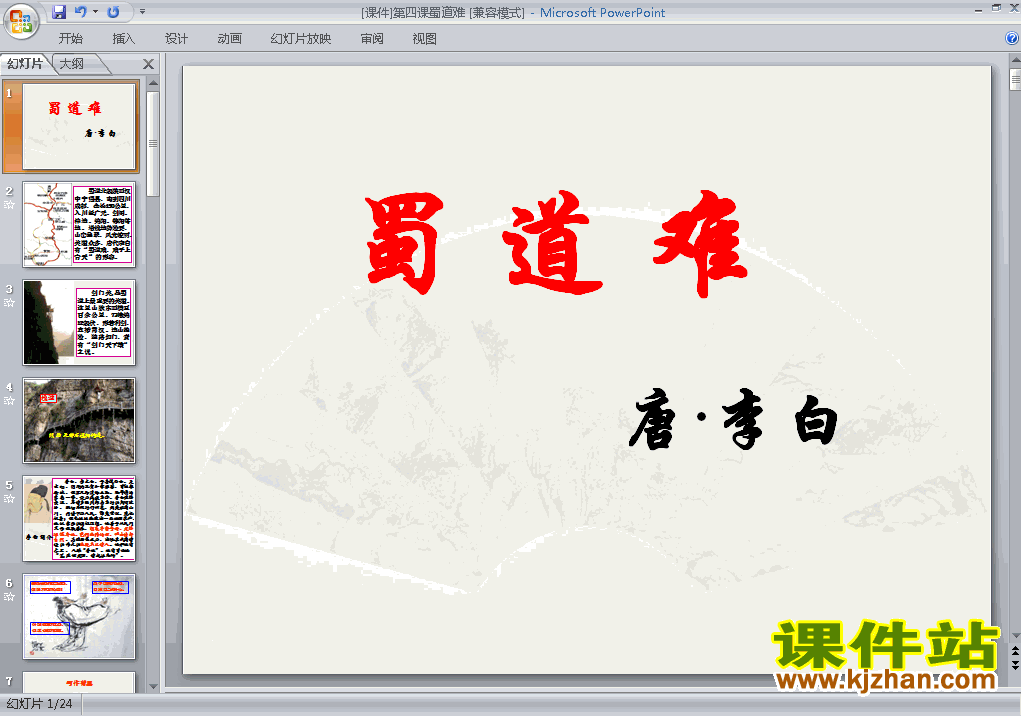Image resolution: width=1021 pixels, height=717 pixels.
Task: Go to previous slide double-arrow button
Action: coord(1015,651)
